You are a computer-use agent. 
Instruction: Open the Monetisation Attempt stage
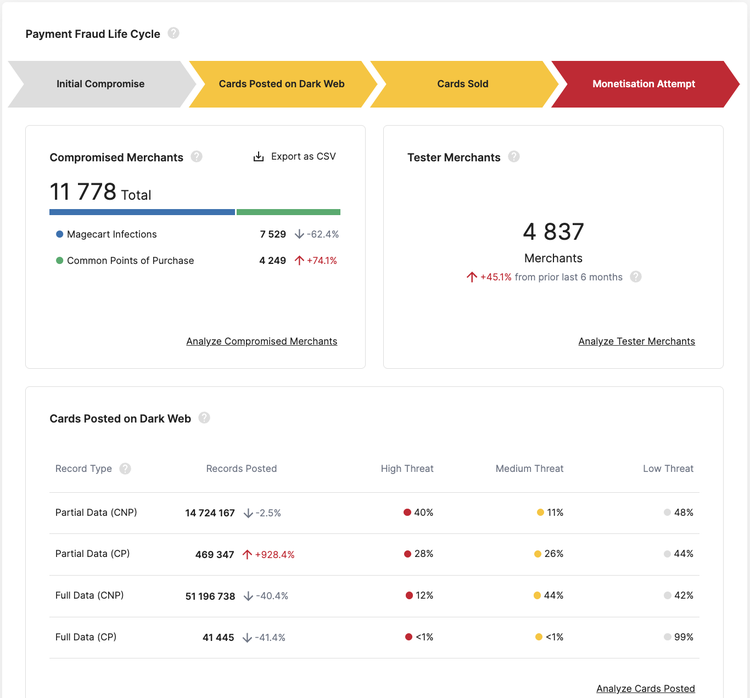tap(643, 84)
